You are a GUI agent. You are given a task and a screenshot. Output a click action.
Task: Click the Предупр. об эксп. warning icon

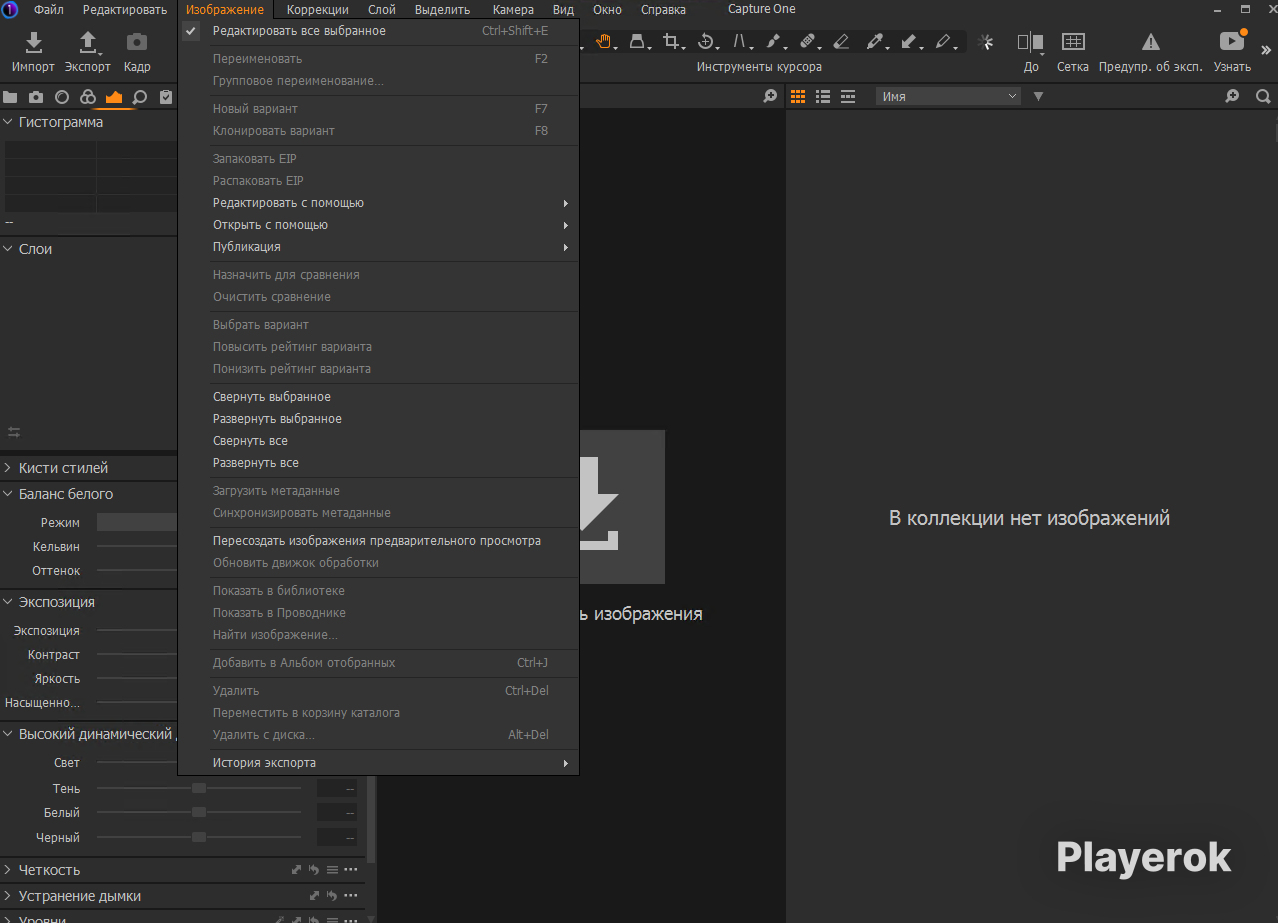coord(1151,42)
